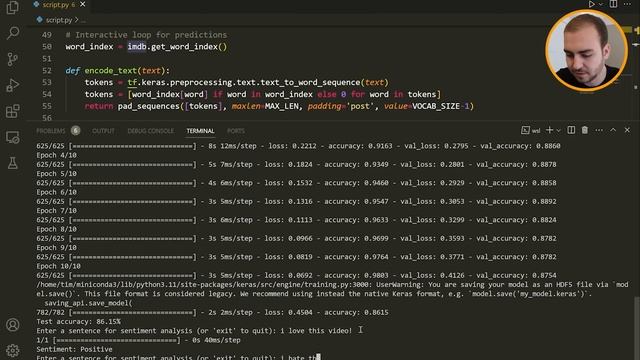This screenshot has width=640, height=360.
Task: Maximize the panel with the chevron up
Action: click(613, 130)
